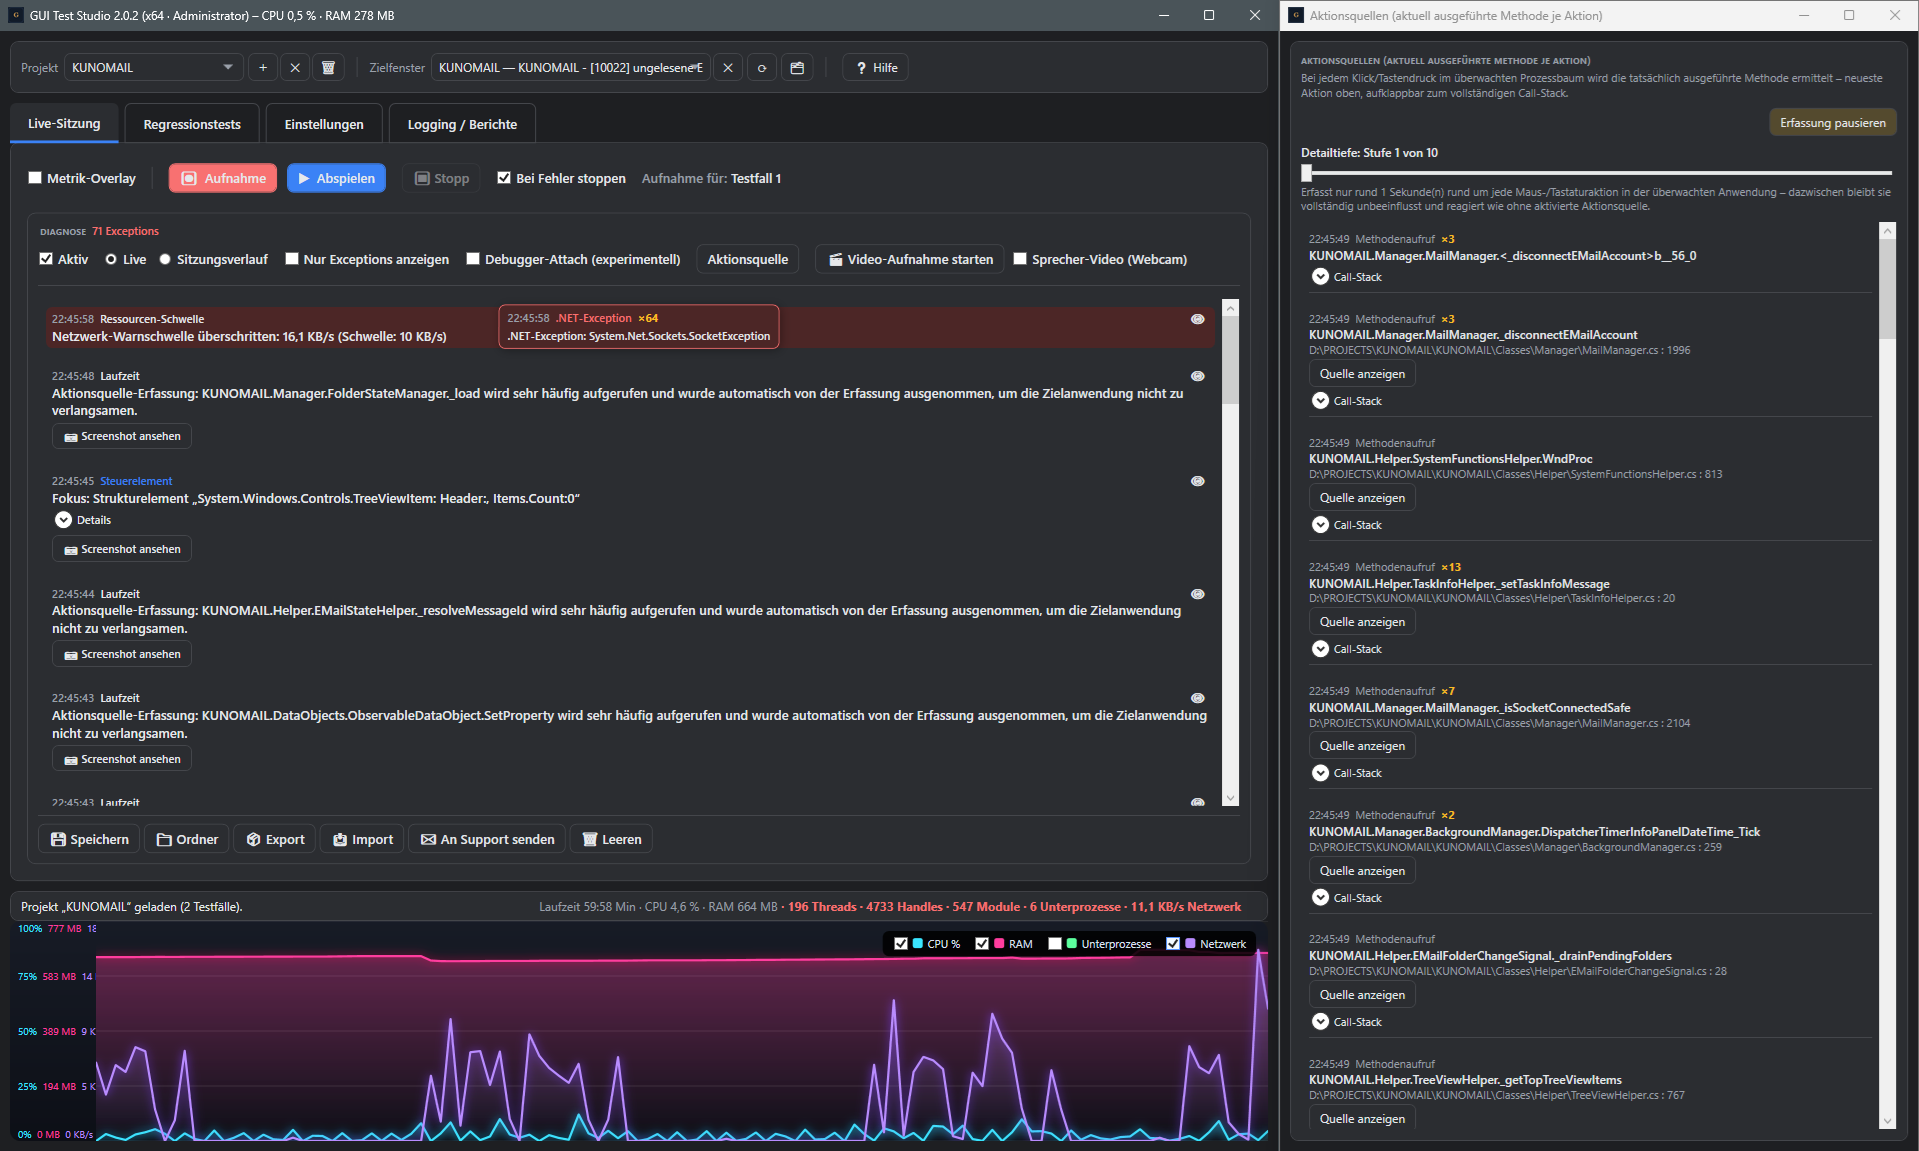1919x1151 pixels.
Task: Expand Call-Stack for SystemFunctionsHelper.WndProc
Action: [x=1320, y=525]
